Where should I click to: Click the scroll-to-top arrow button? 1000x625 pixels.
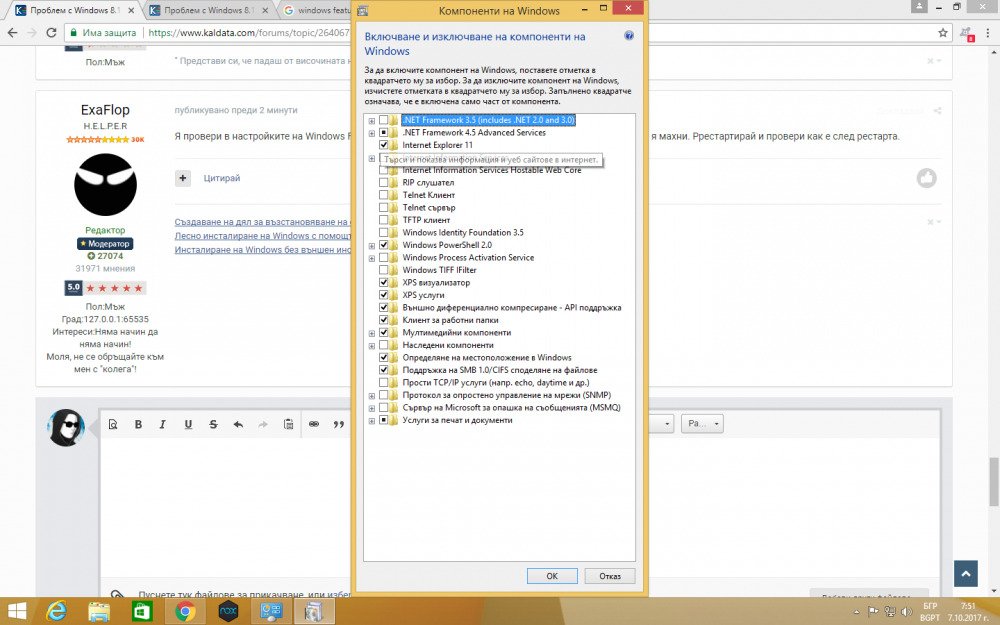pos(966,574)
